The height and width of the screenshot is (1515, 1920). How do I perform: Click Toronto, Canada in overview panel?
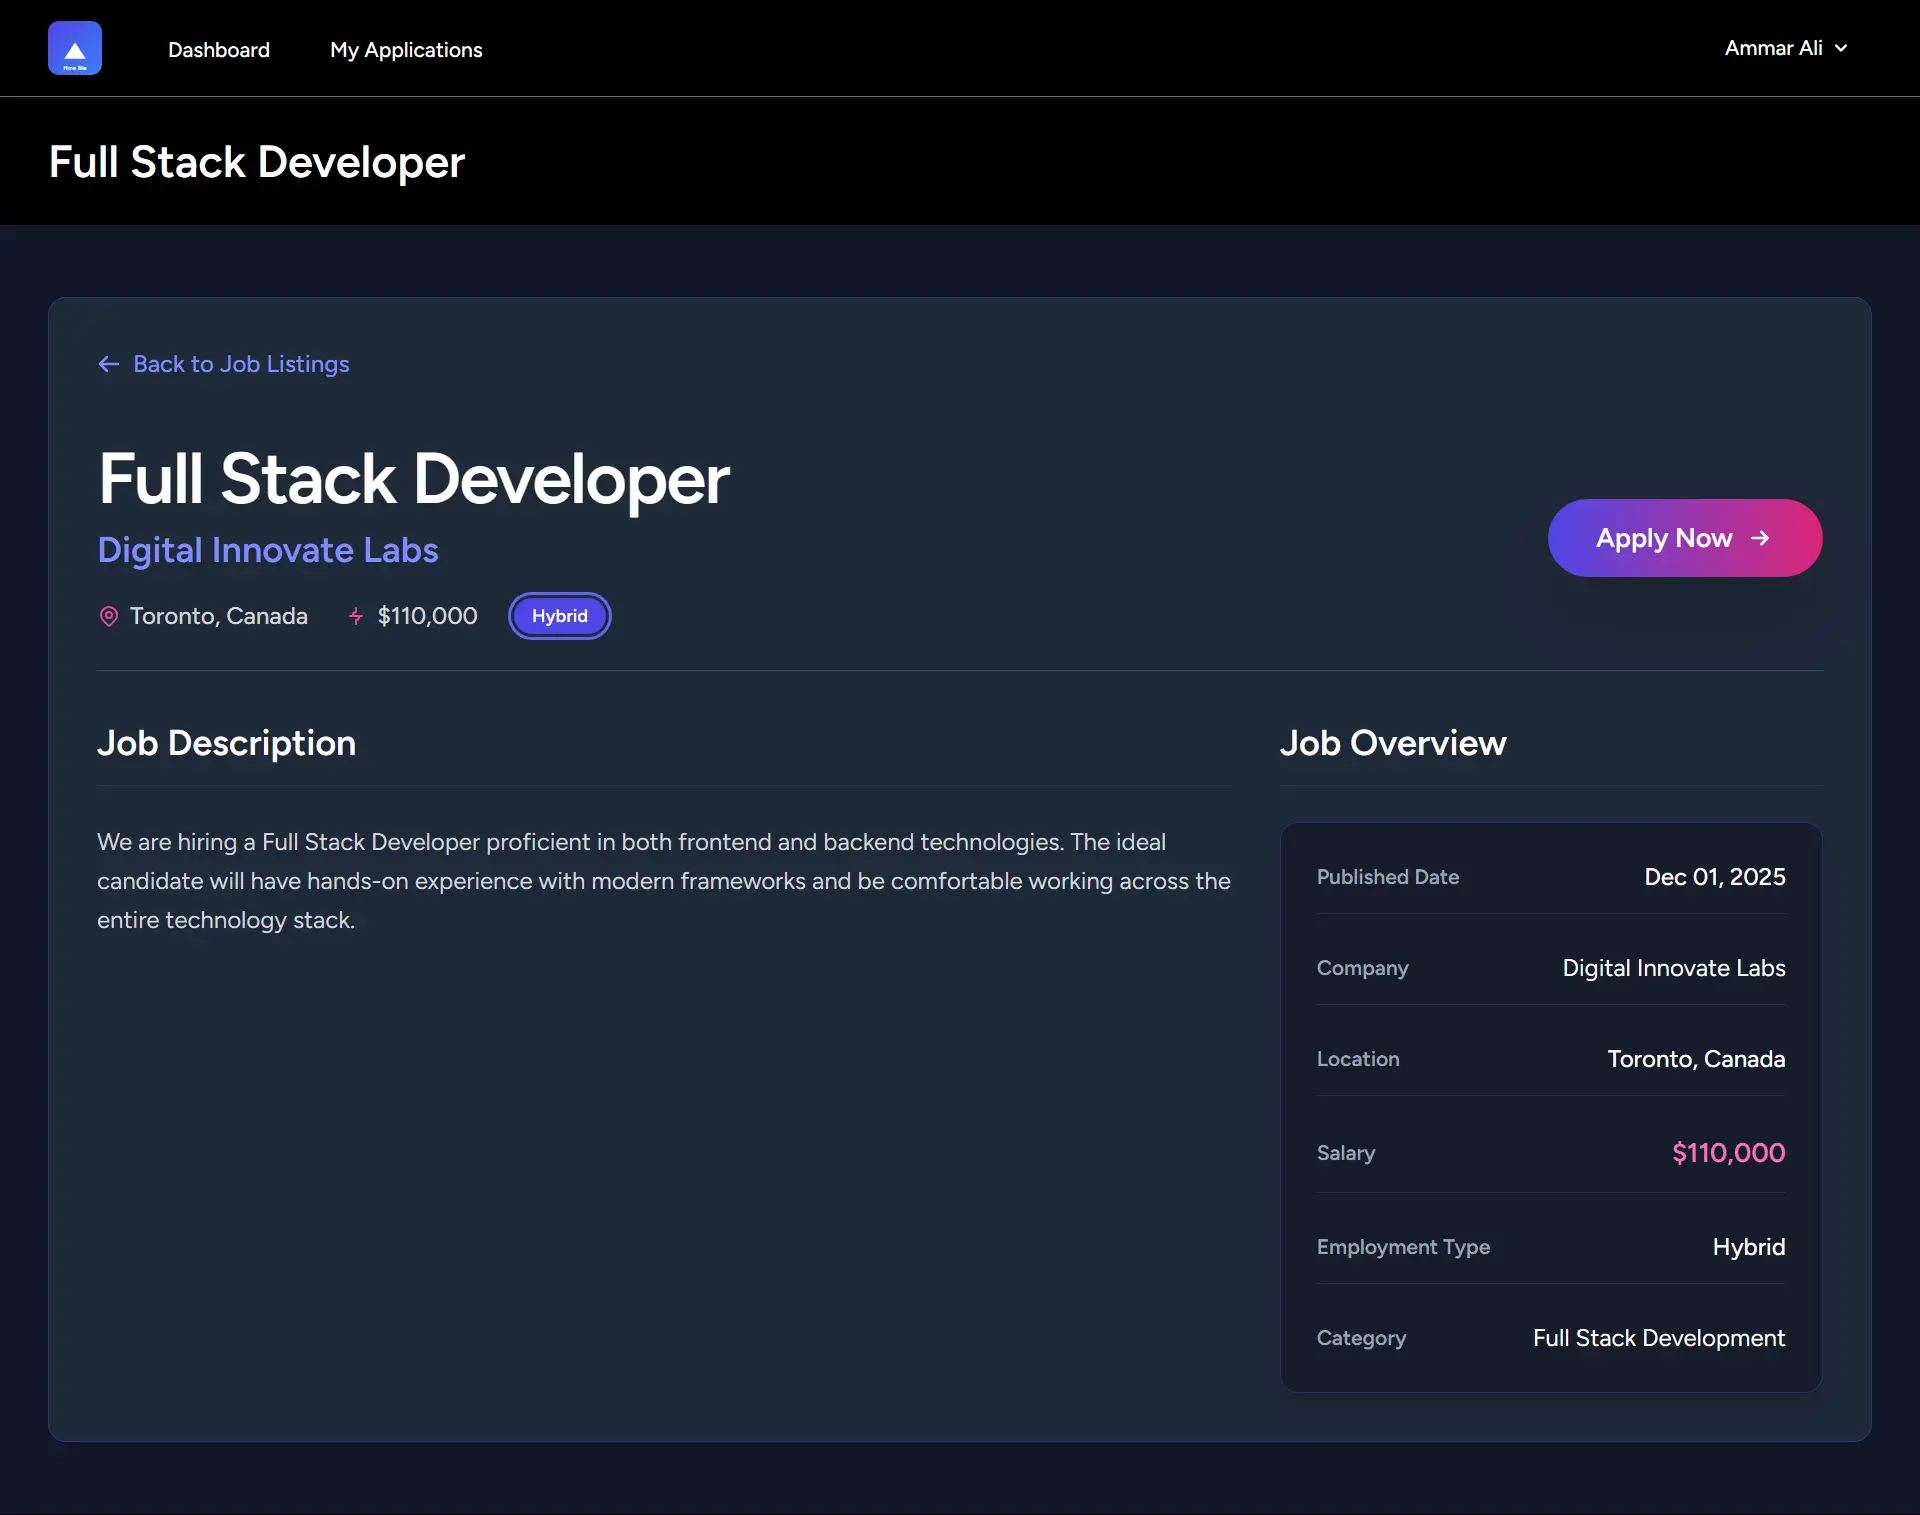point(1696,1059)
